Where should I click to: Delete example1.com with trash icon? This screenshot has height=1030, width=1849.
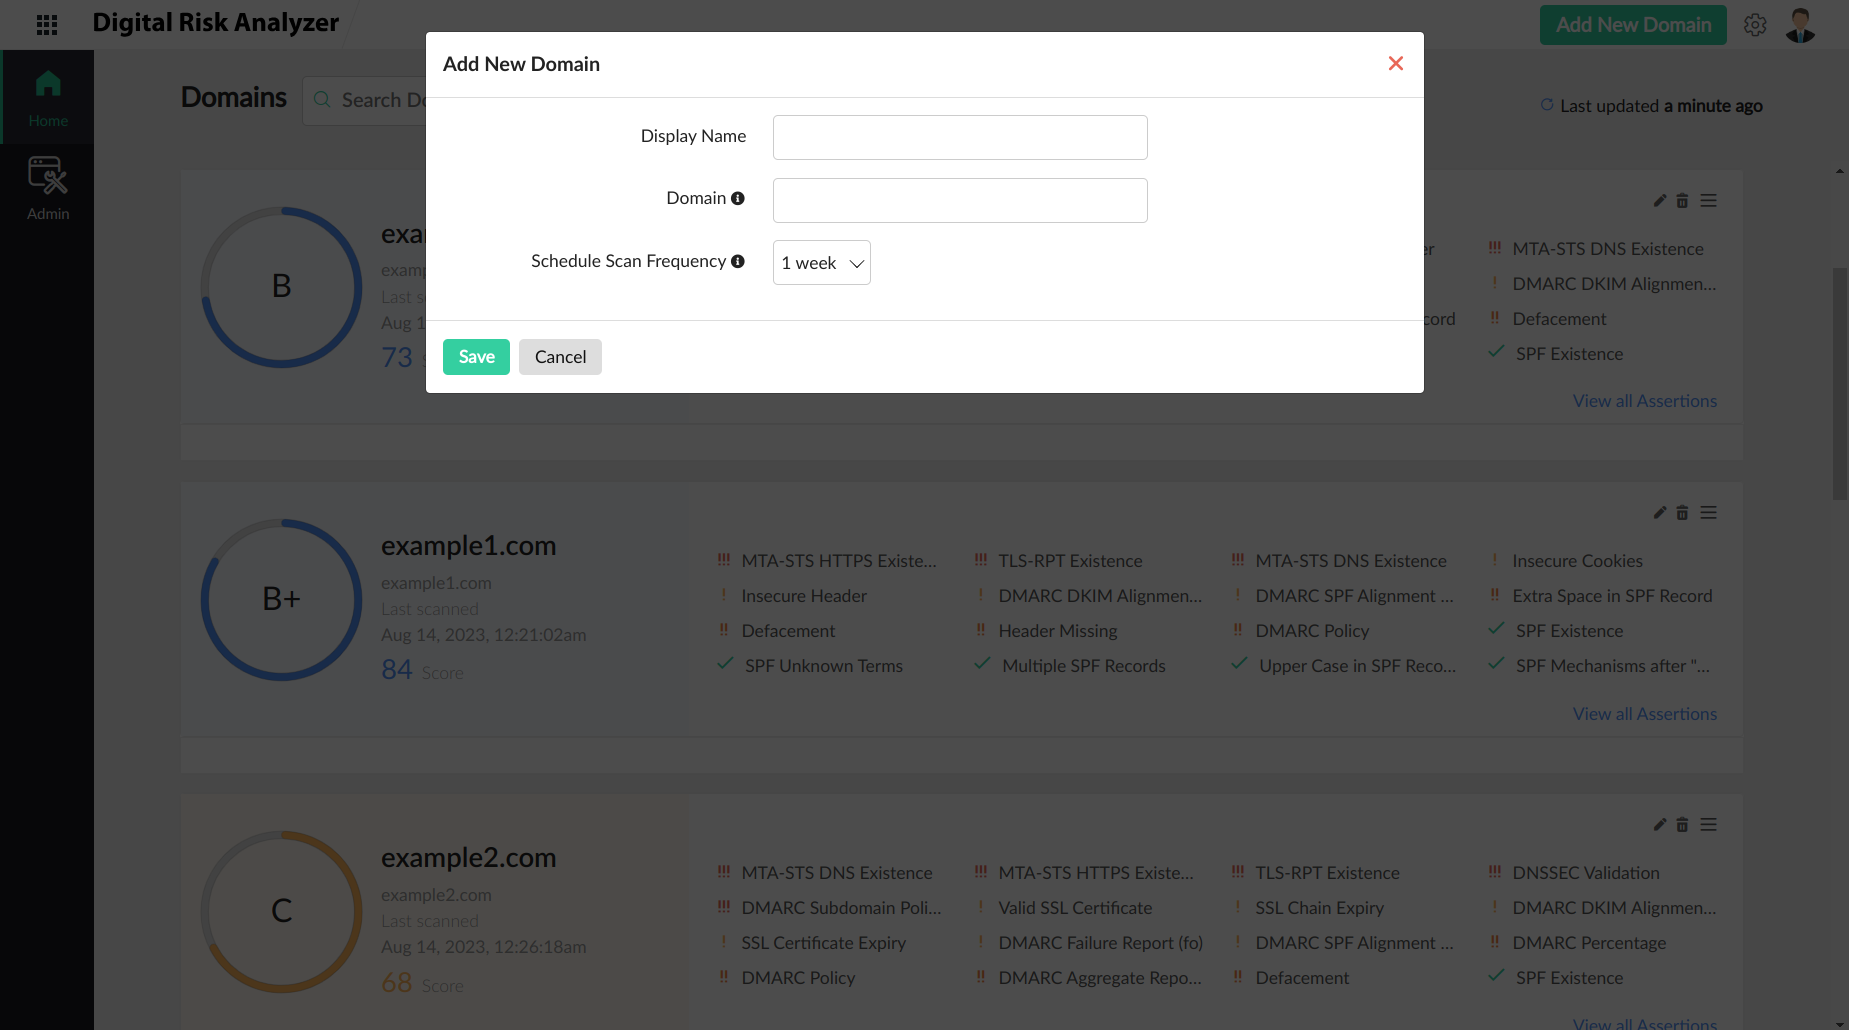tap(1682, 513)
